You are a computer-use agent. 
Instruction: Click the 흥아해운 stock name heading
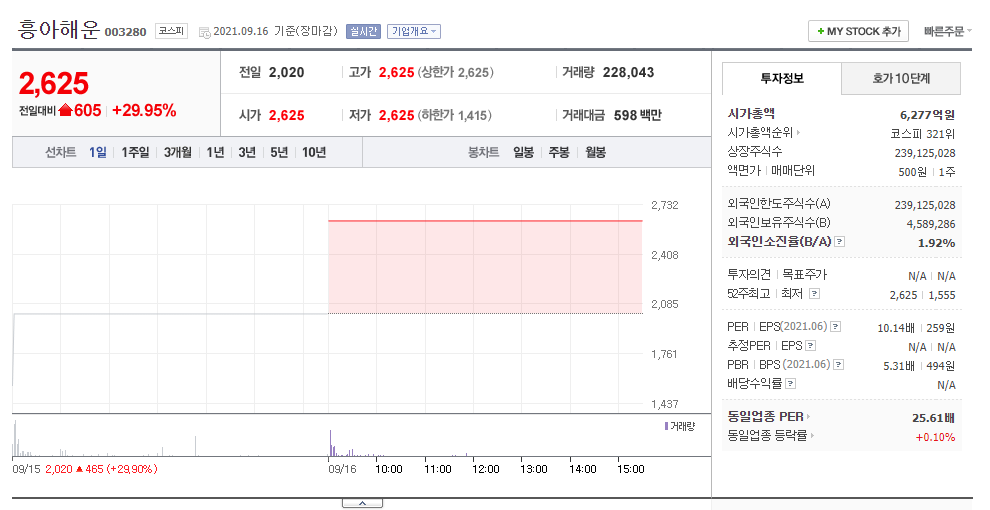pyautogui.click(x=59, y=30)
